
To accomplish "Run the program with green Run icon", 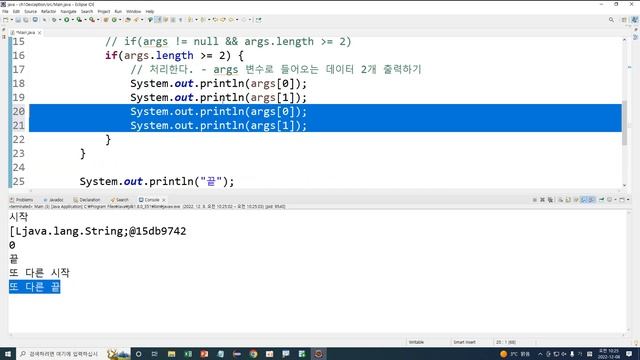I will 67,20.
